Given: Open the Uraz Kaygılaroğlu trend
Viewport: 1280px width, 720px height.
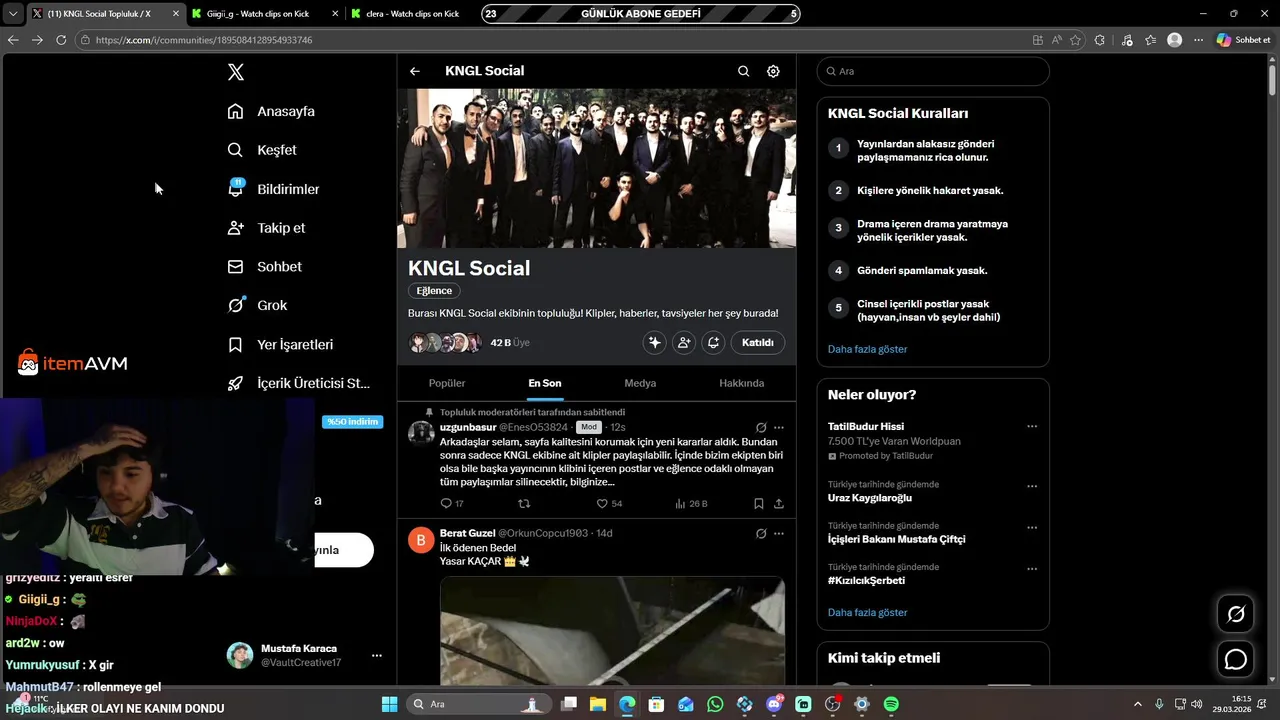Looking at the screenshot, I should (x=870, y=498).
